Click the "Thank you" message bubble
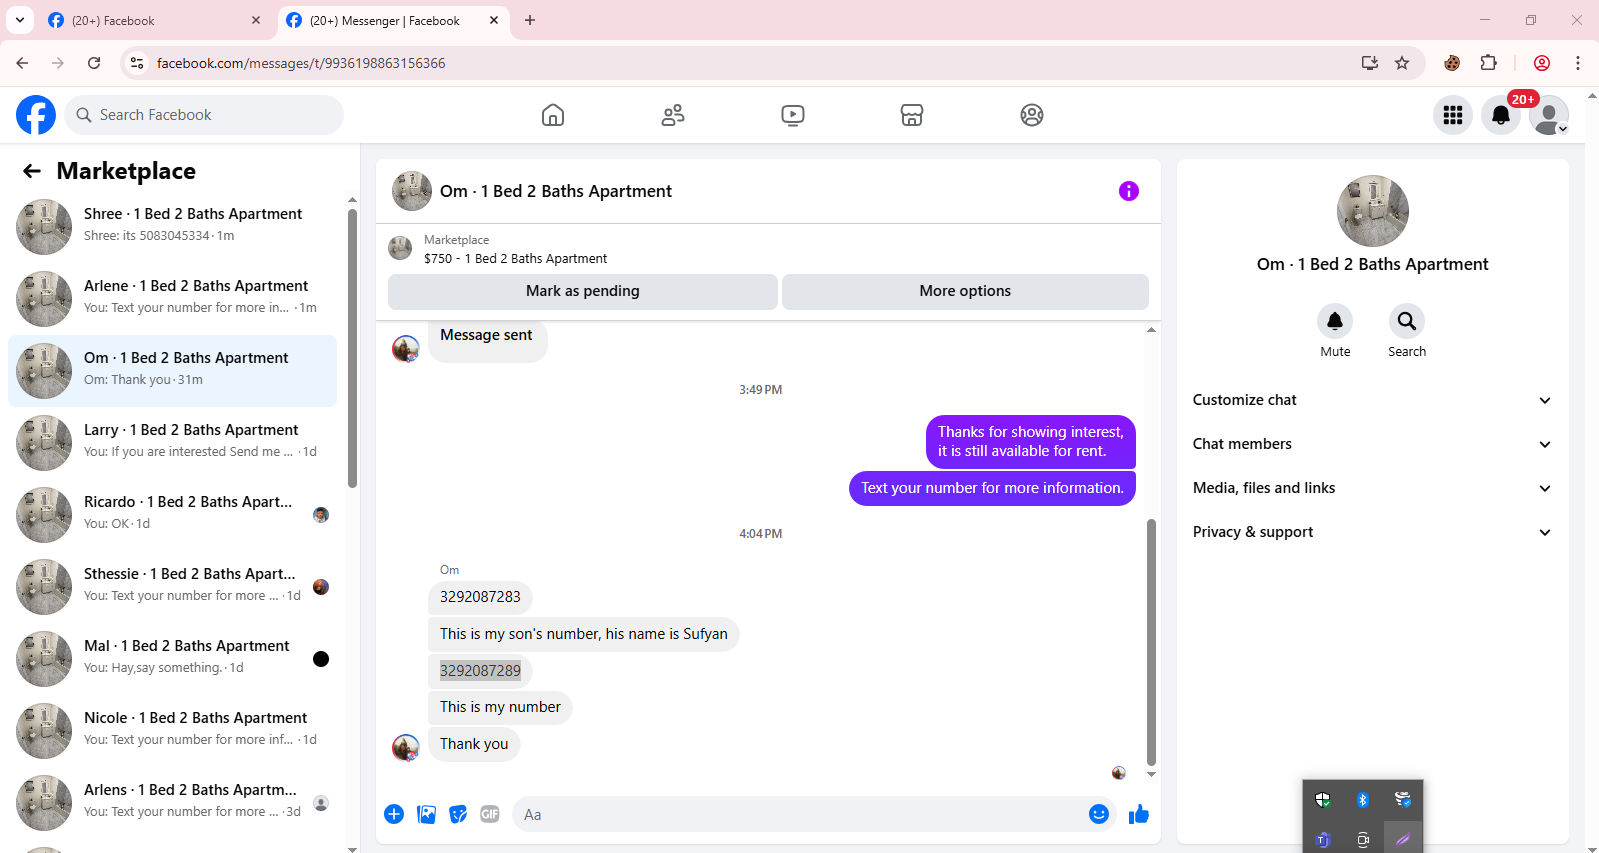This screenshot has width=1599, height=853. 474,744
